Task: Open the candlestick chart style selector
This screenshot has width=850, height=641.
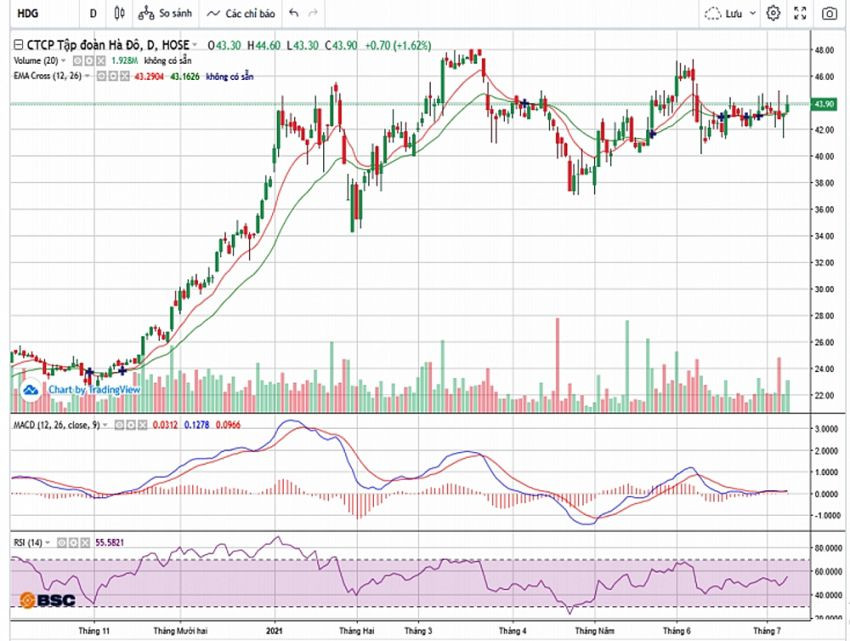Action: point(120,13)
